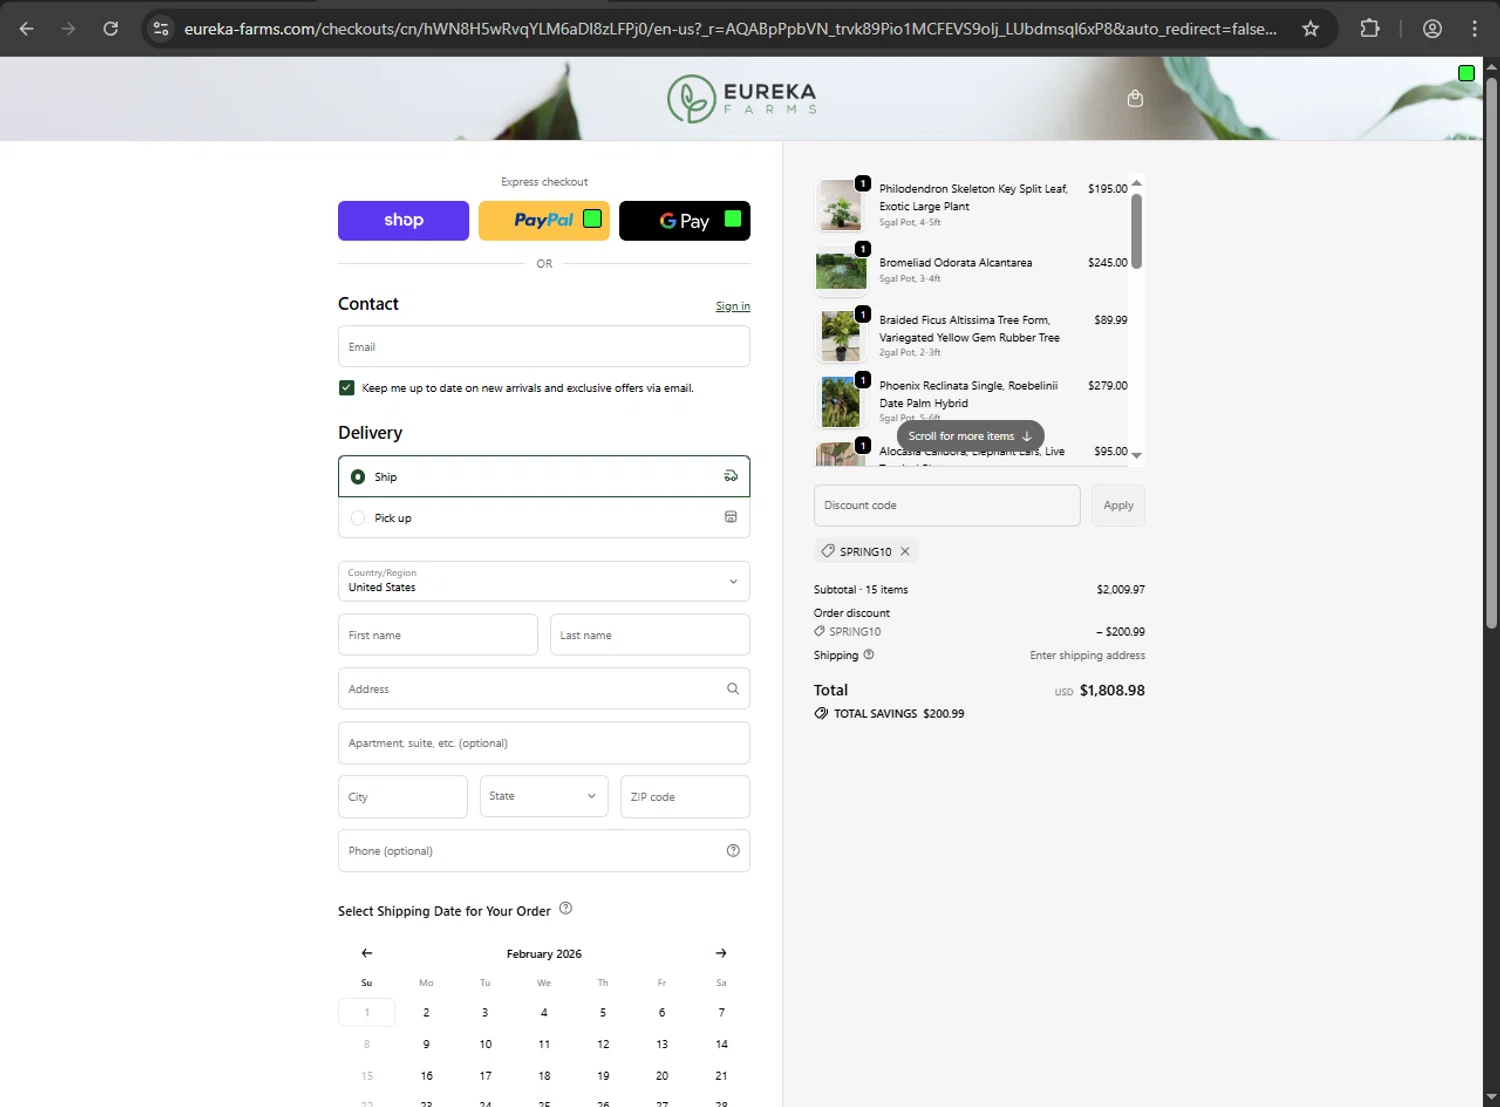This screenshot has height=1107, width=1500.
Task: Click delivery truck icon beside Ship
Action: tap(731, 476)
